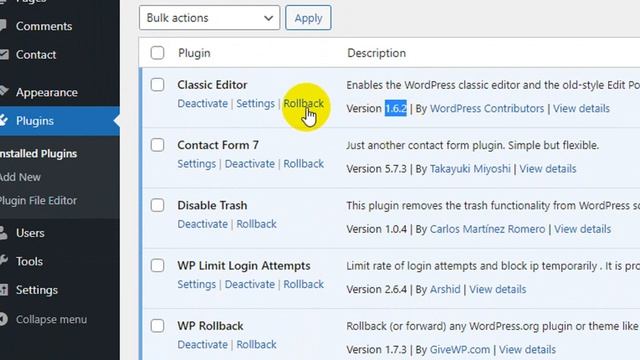The image size is (640, 360).
Task: Open Add New plugin submenu
Action: pyautogui.click(x=20, y=177)
